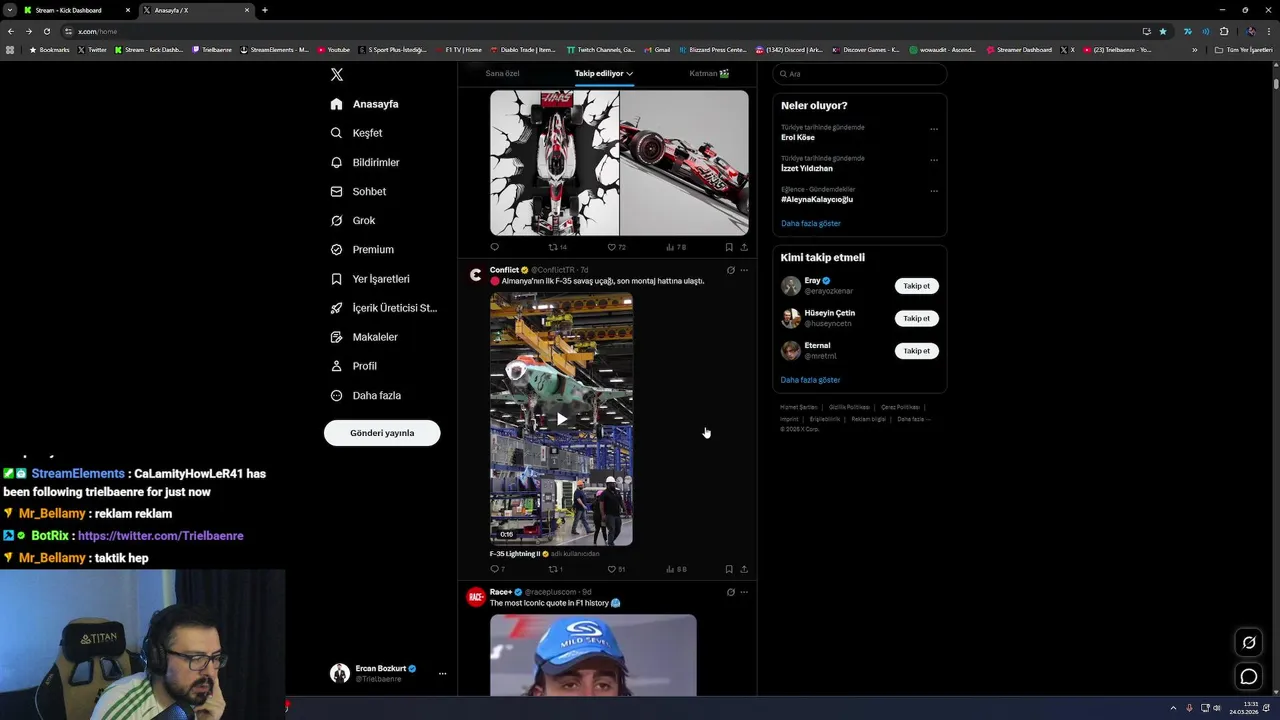Like the Conflict F-35 post

coord(616,569)
